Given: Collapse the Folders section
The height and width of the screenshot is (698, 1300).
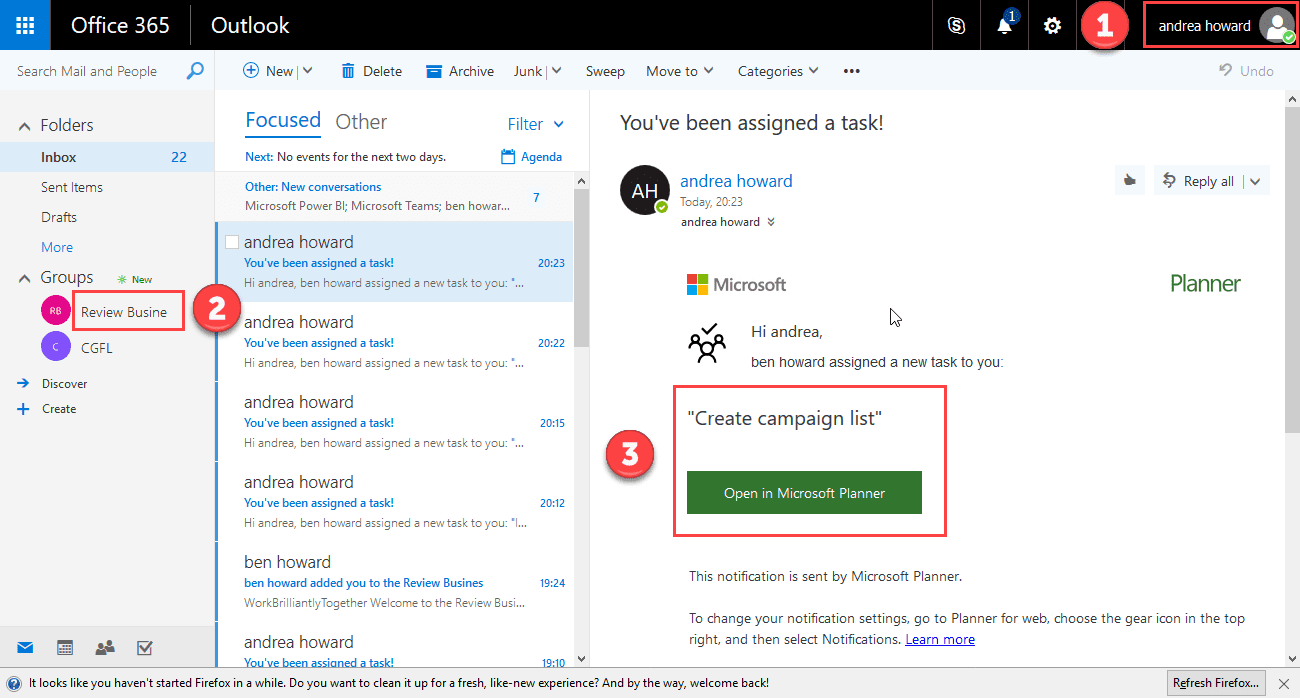Looking at the screenshot, I should (x=25, y=126).
